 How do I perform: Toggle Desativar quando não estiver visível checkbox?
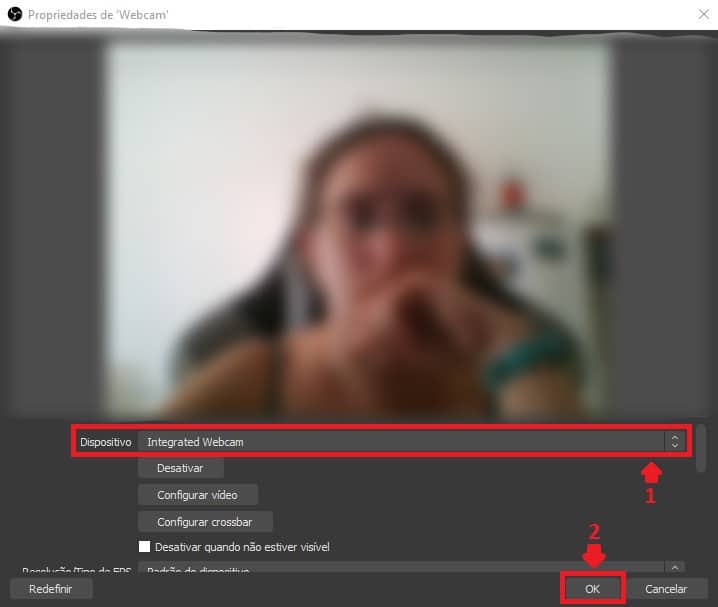point(144,547)
